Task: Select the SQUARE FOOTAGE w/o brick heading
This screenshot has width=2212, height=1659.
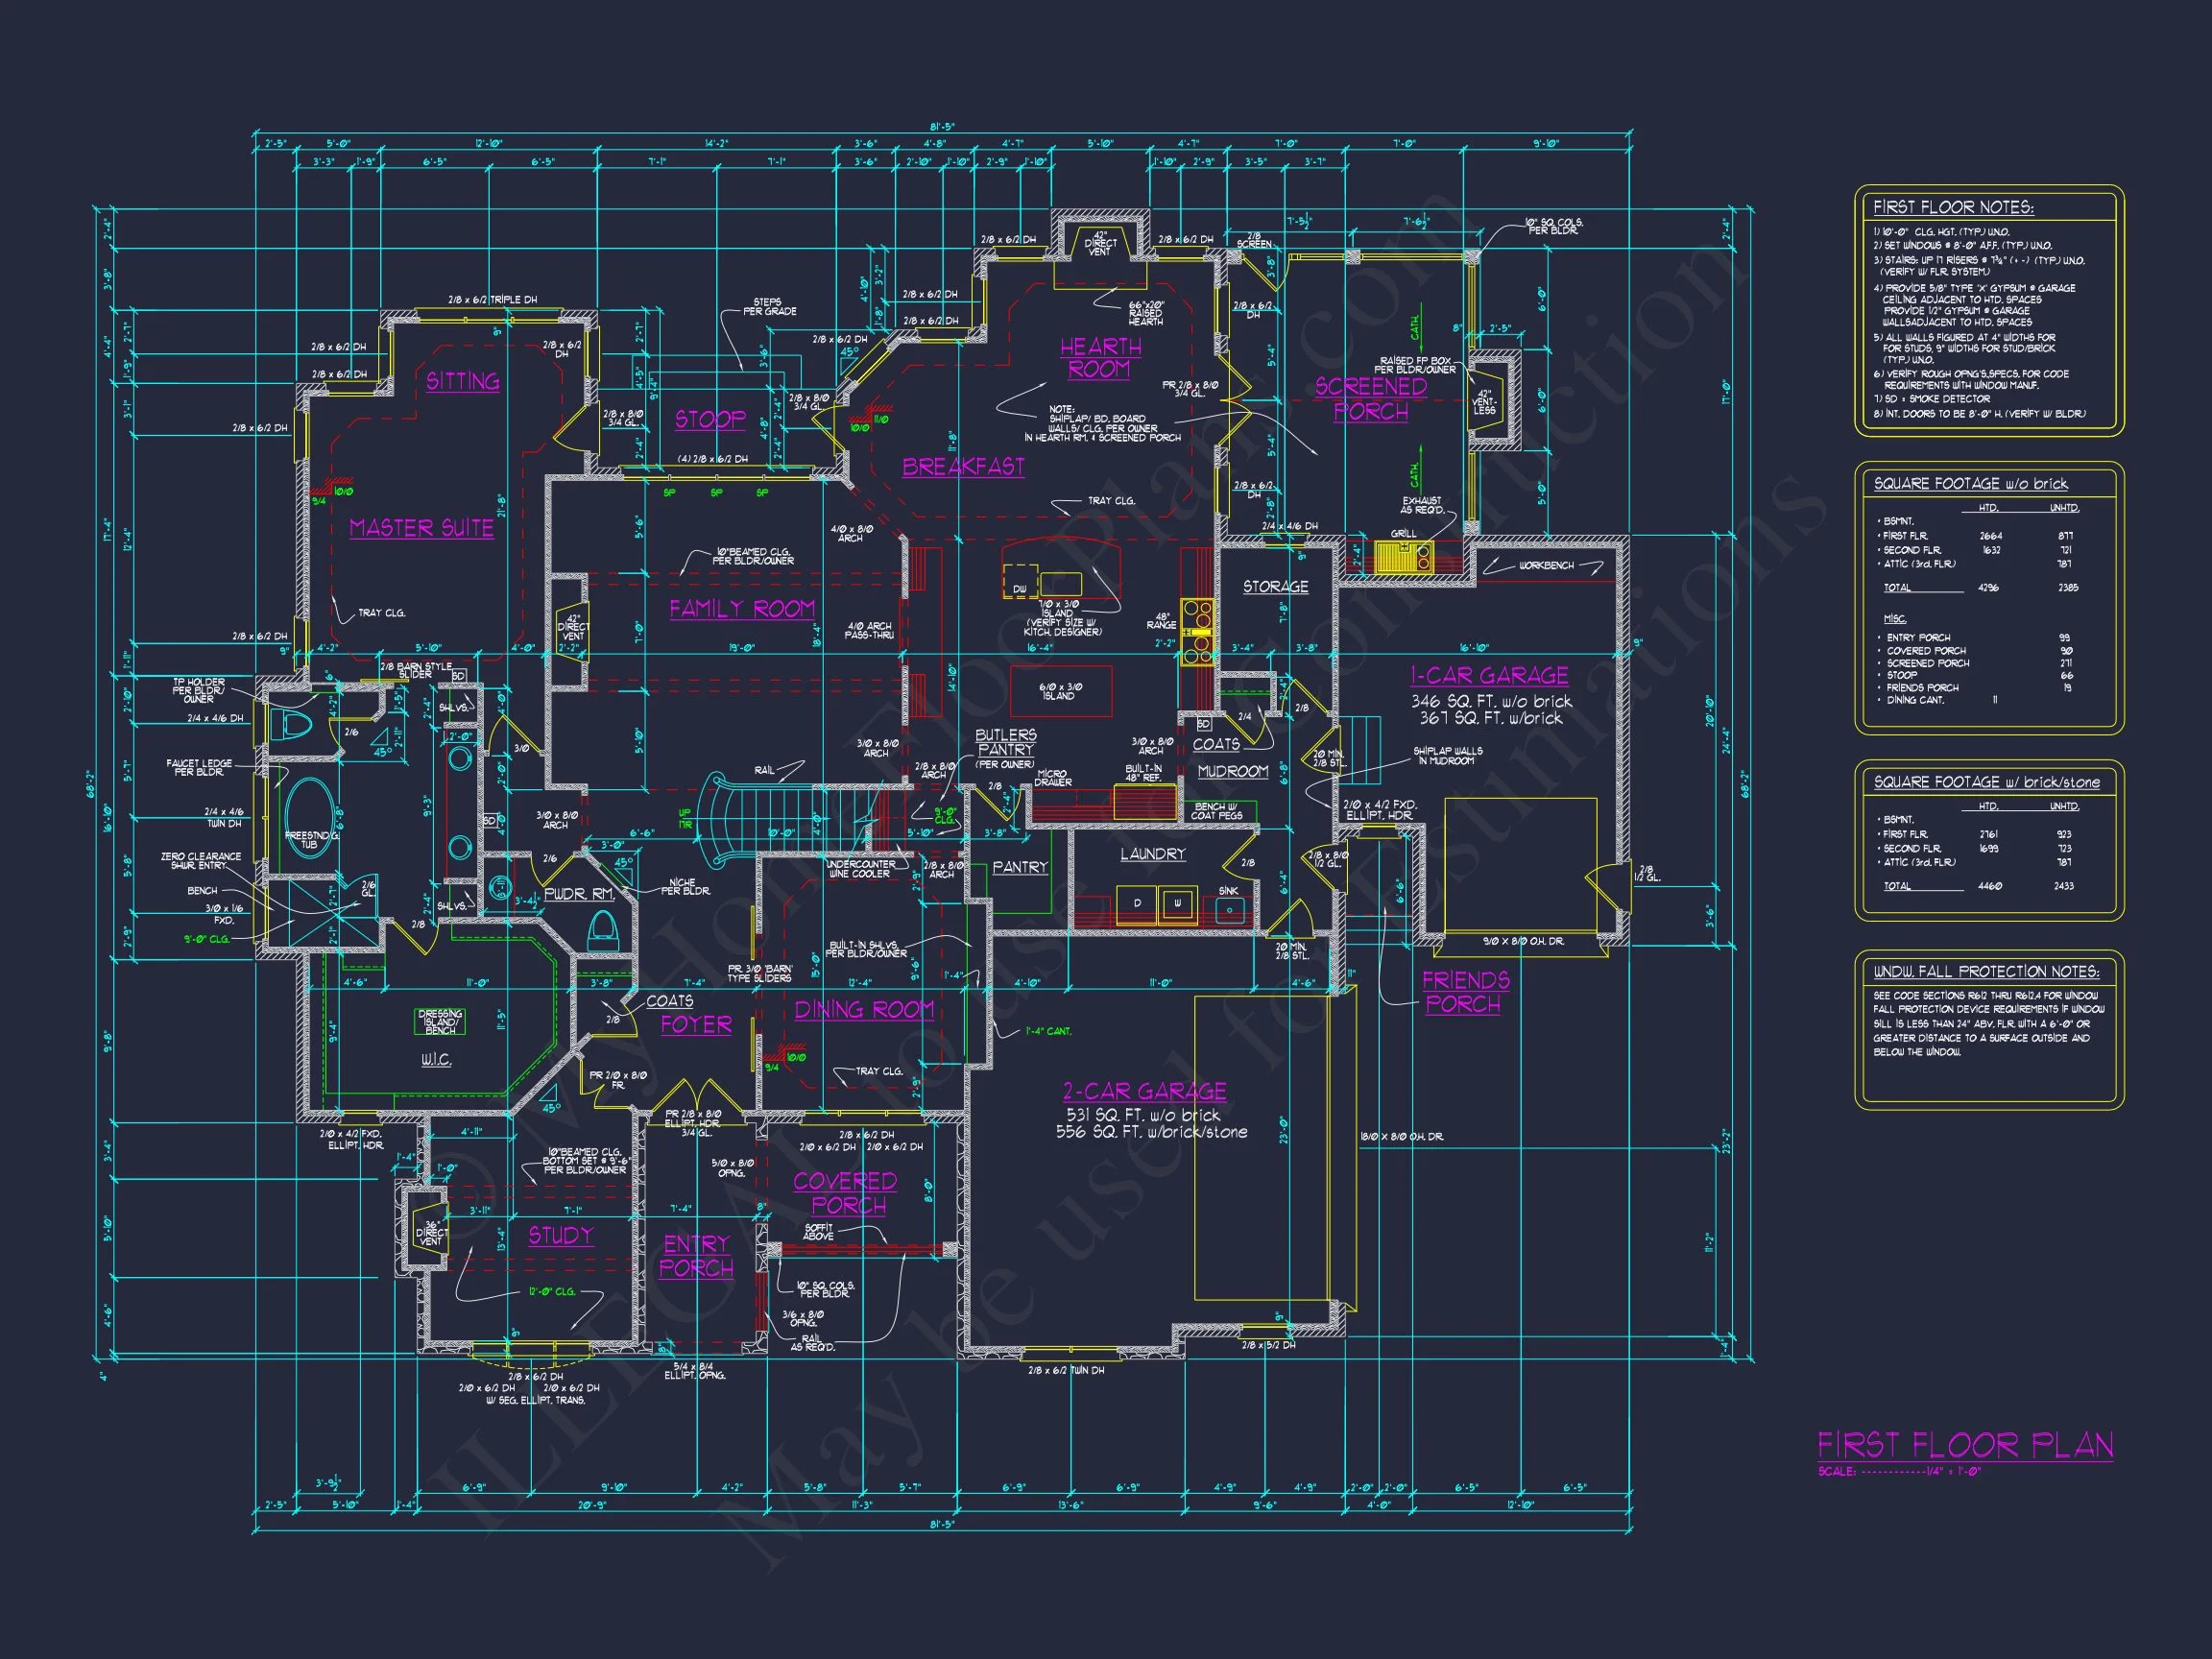Action: click(1970, 483)
